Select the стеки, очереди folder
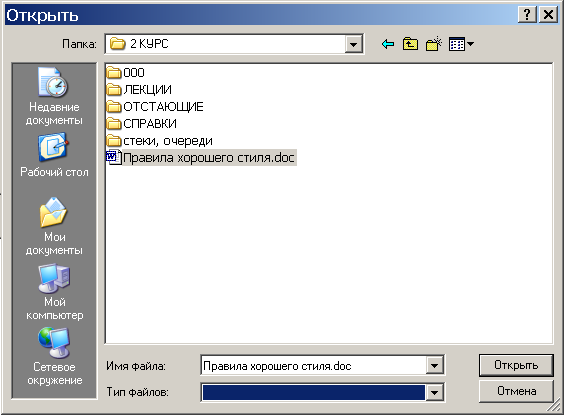Viewport: 566px width, 415px height. (160, 141)
